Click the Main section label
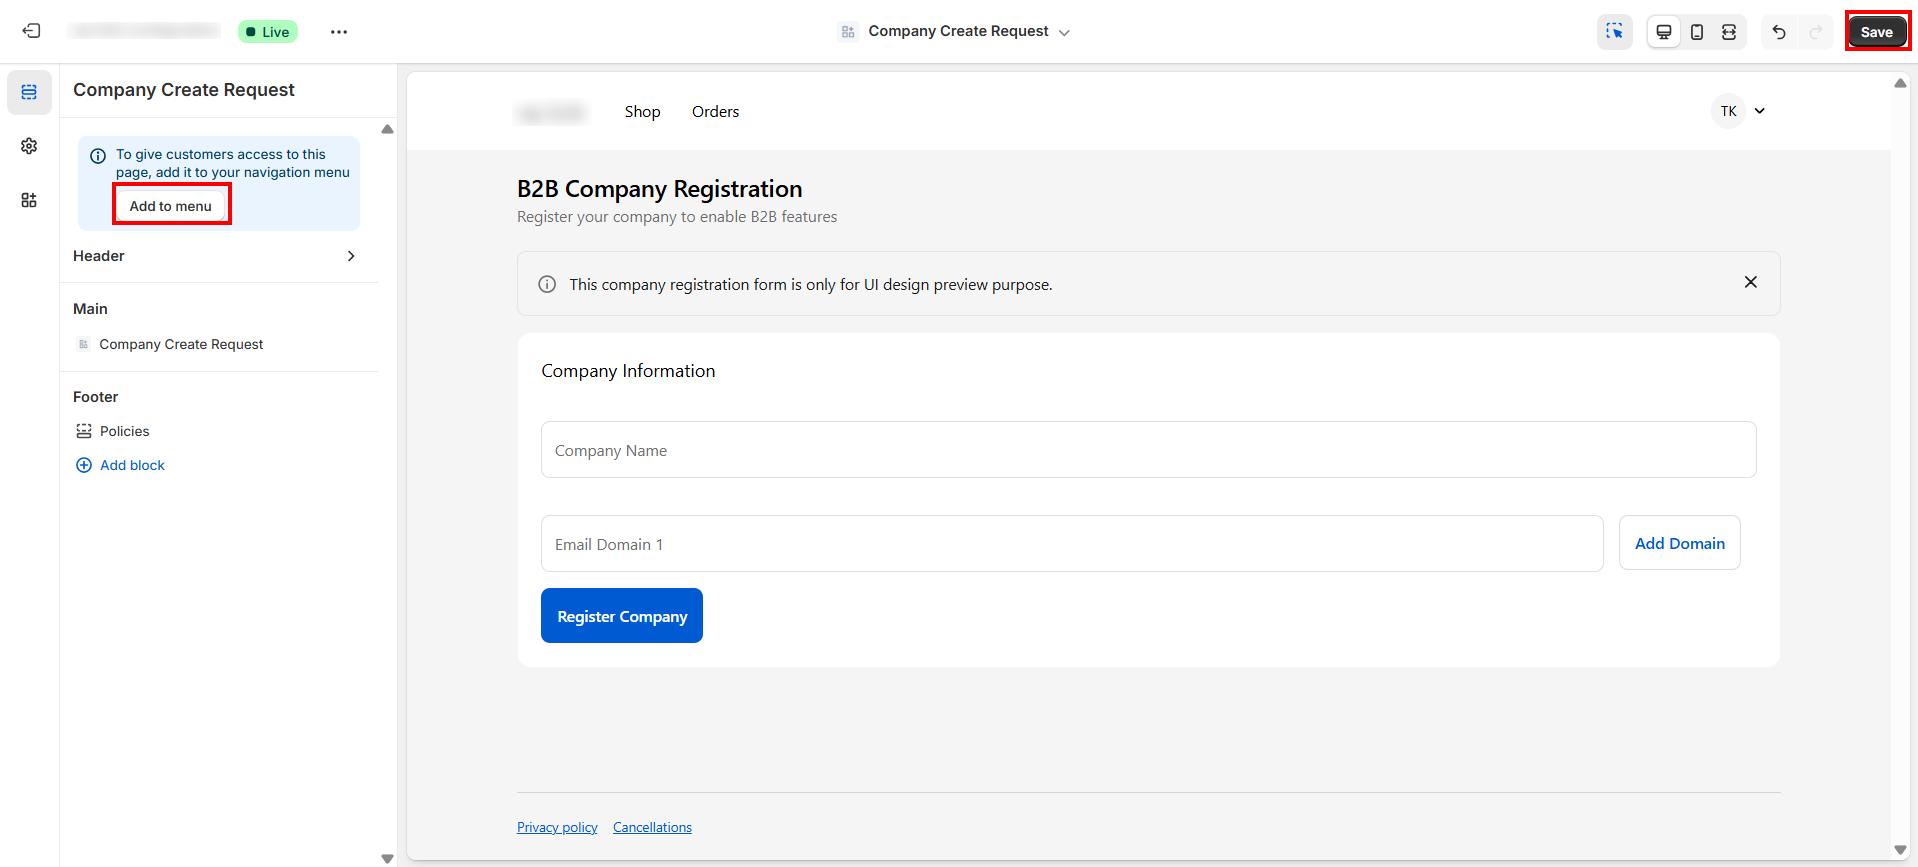 click(90, 309)
